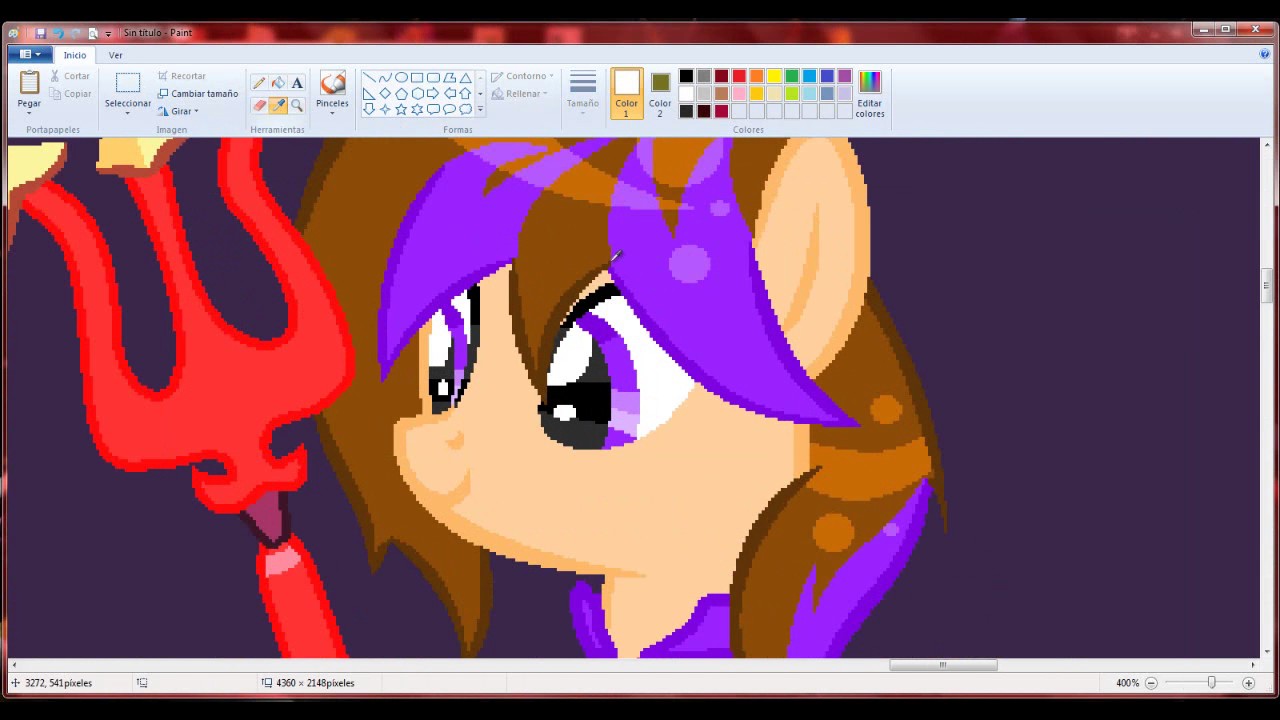Activate the Color 1 selector
1280x720 pixels.
click(627, 94)
